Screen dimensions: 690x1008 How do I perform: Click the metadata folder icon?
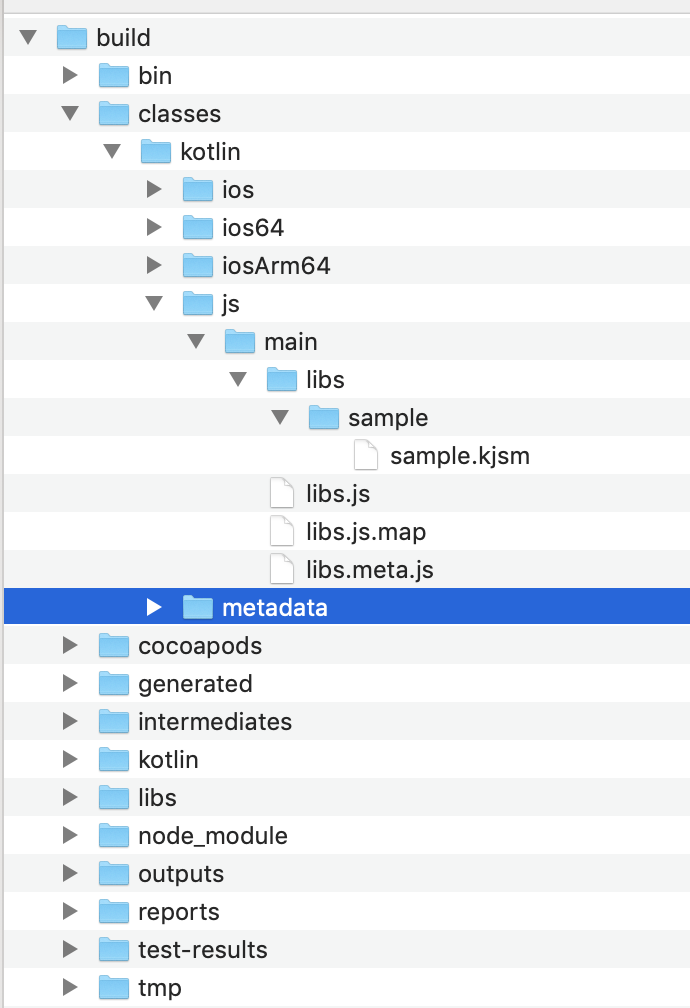(x=197, y=607)
